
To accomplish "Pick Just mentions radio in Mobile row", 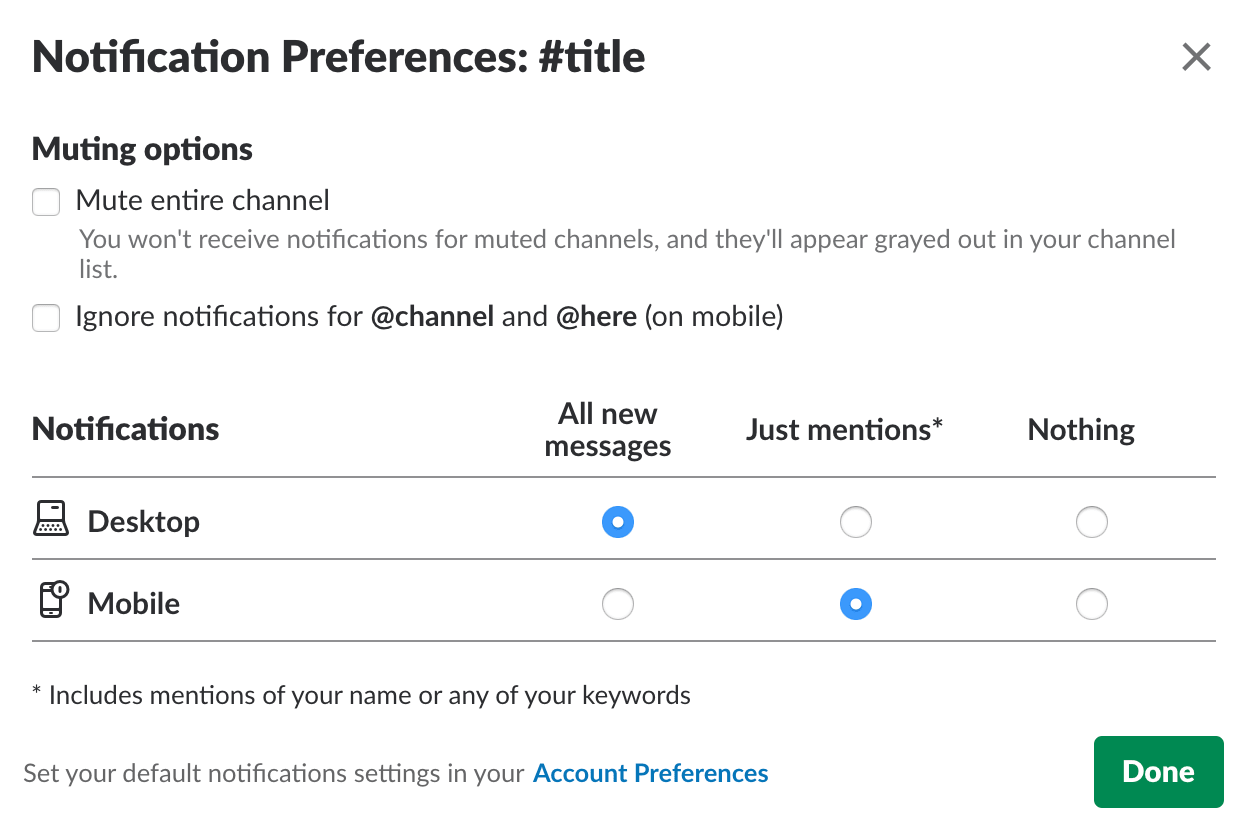I will point(855,604).
